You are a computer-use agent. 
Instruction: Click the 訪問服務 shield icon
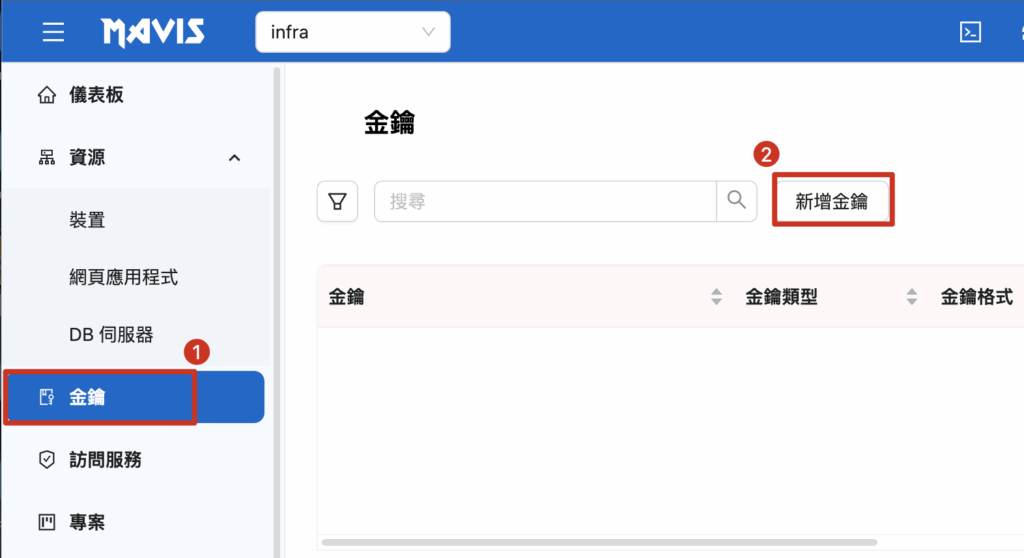(46, 460)
